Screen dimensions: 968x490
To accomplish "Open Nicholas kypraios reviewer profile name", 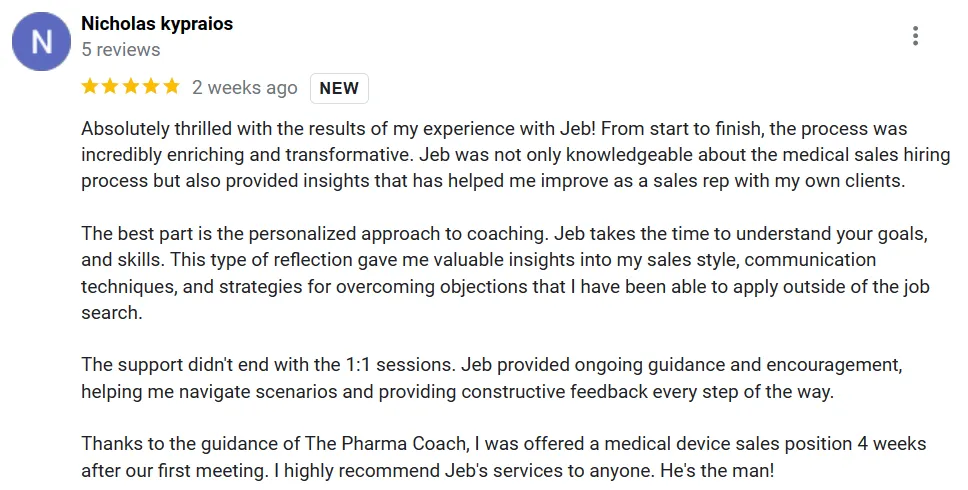I will pos(157,24).
